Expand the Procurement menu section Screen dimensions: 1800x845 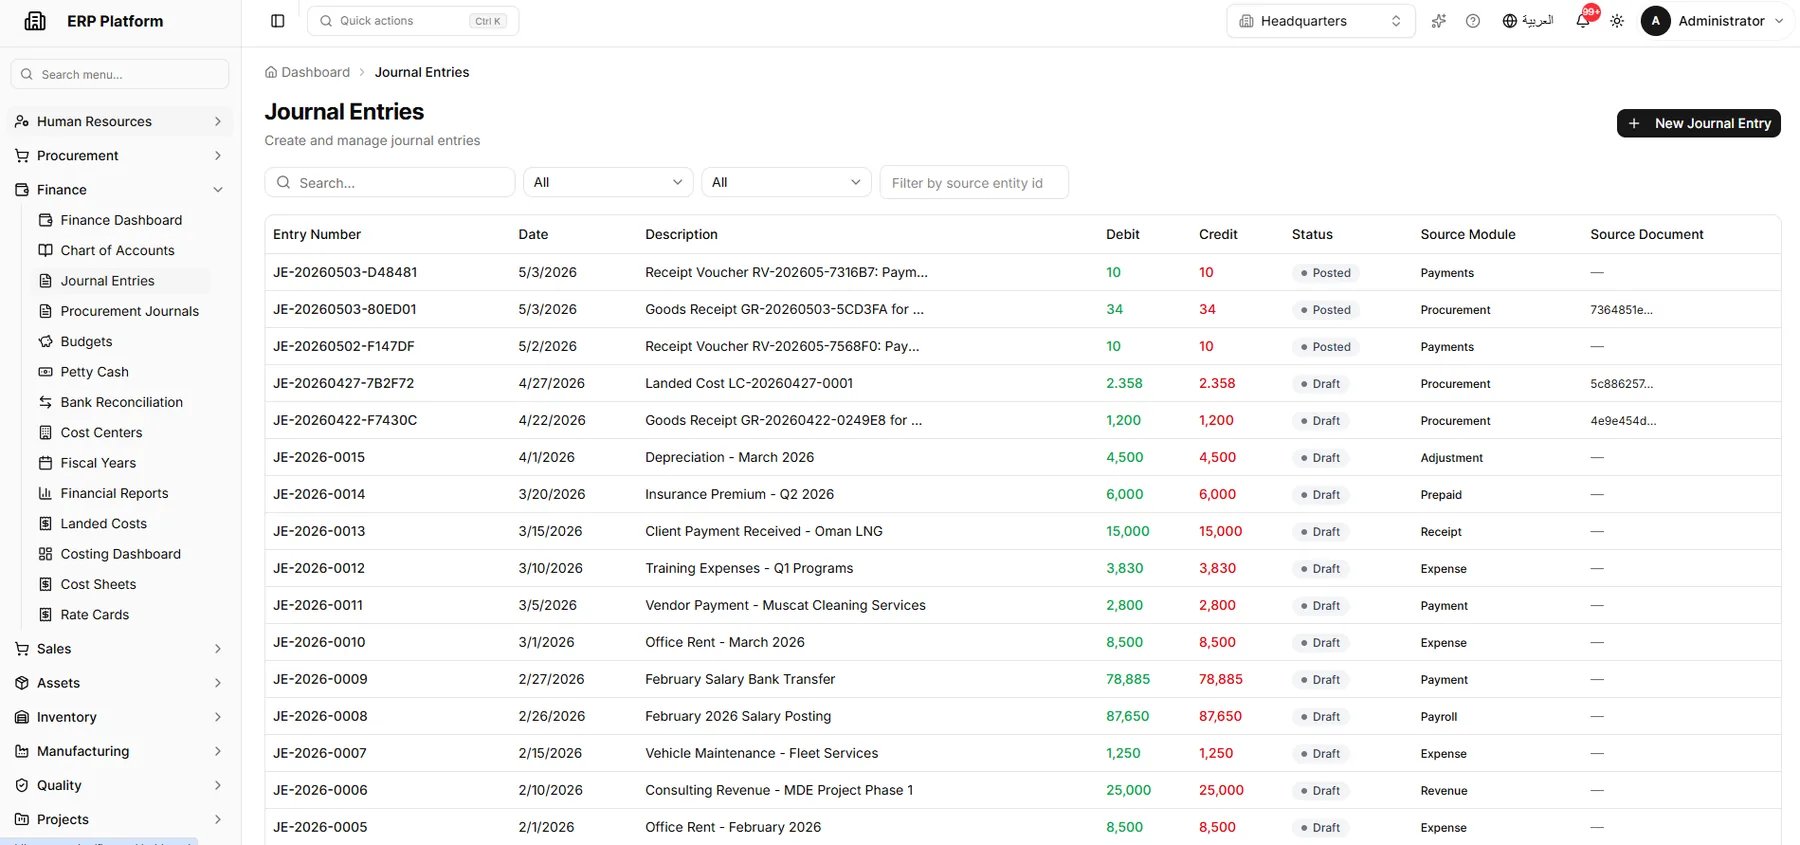point(120,155)
